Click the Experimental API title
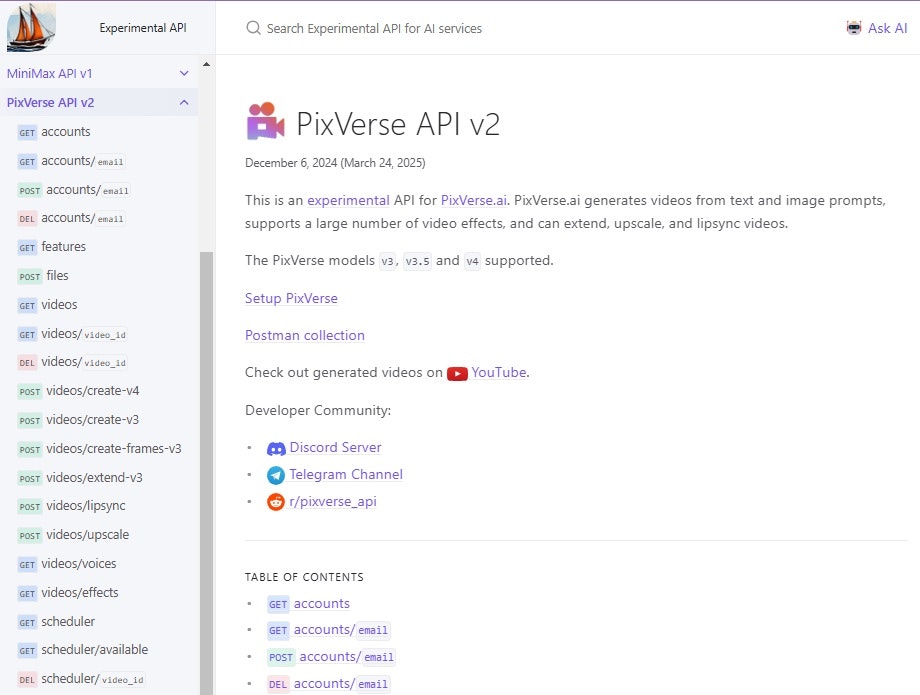Viewport: 920px width, 695px height. [143, 28]
